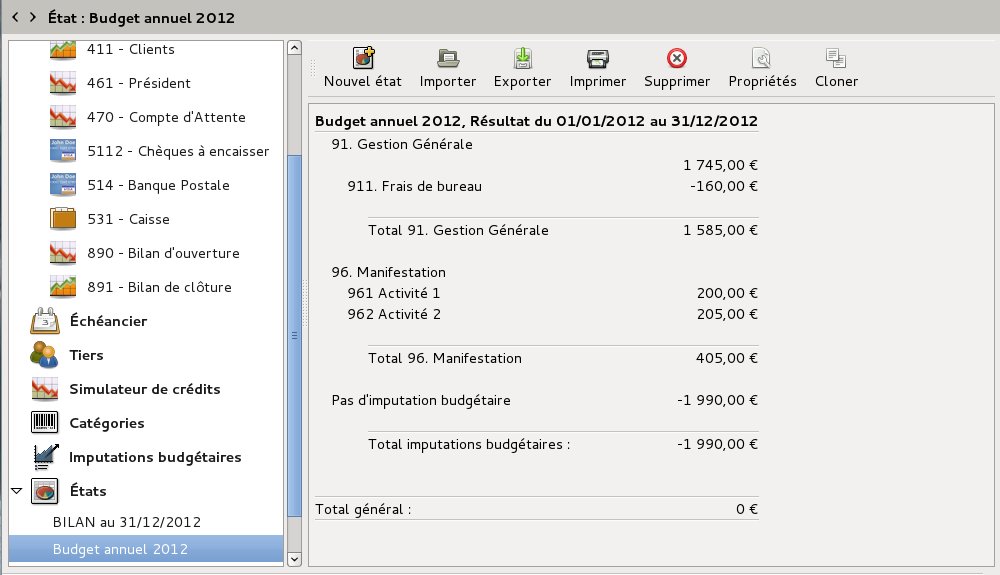
Task: Select the Budget annuel 2012 report
Action: point(120,549)
